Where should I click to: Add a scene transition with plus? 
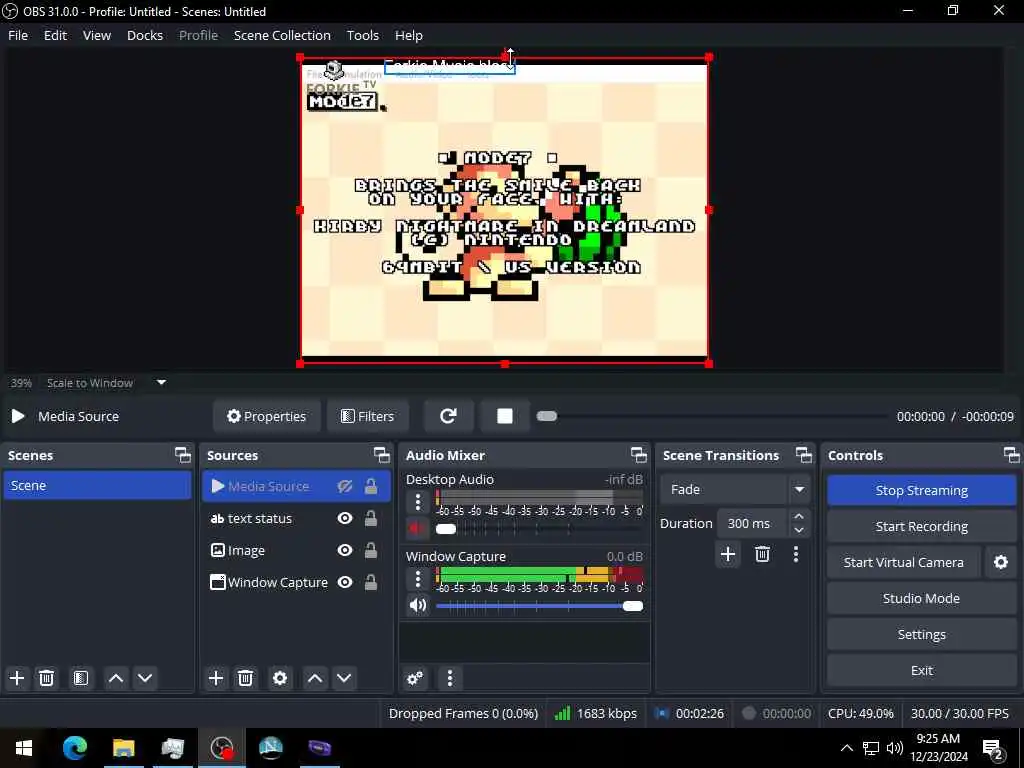point(728,554)
